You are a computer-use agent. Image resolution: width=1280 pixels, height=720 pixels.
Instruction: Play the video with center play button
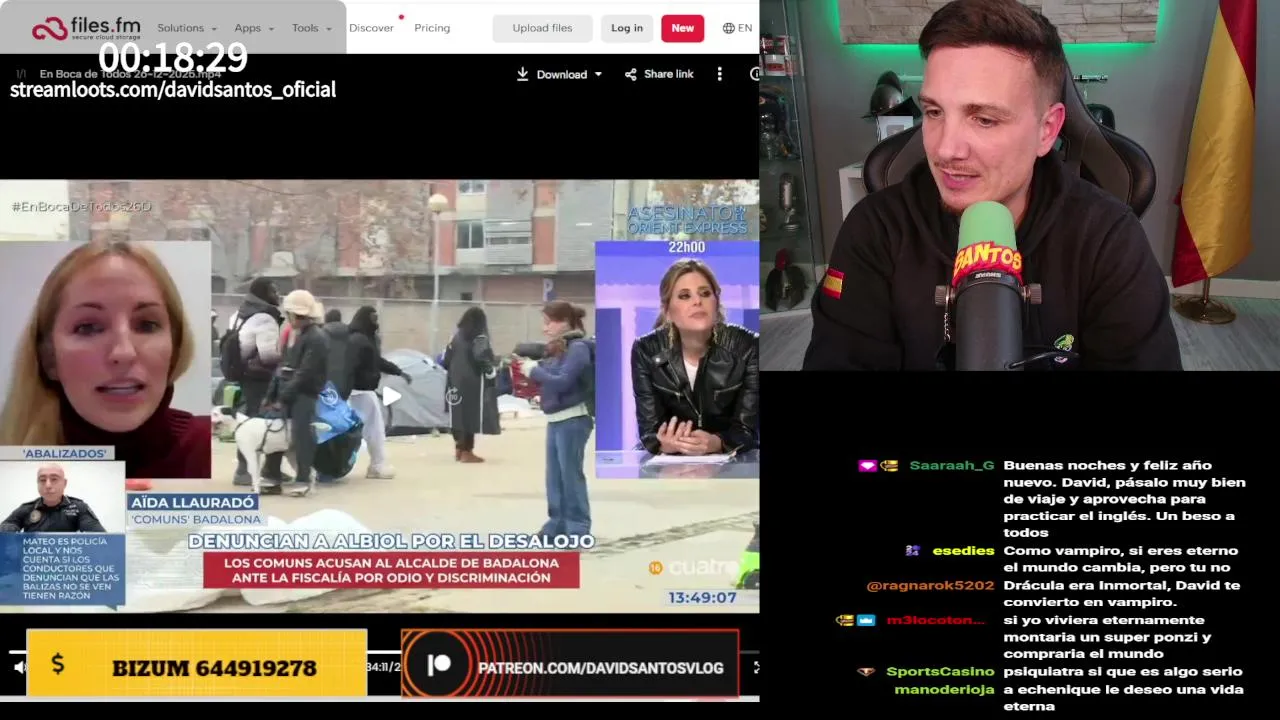[x=391, y=397]
